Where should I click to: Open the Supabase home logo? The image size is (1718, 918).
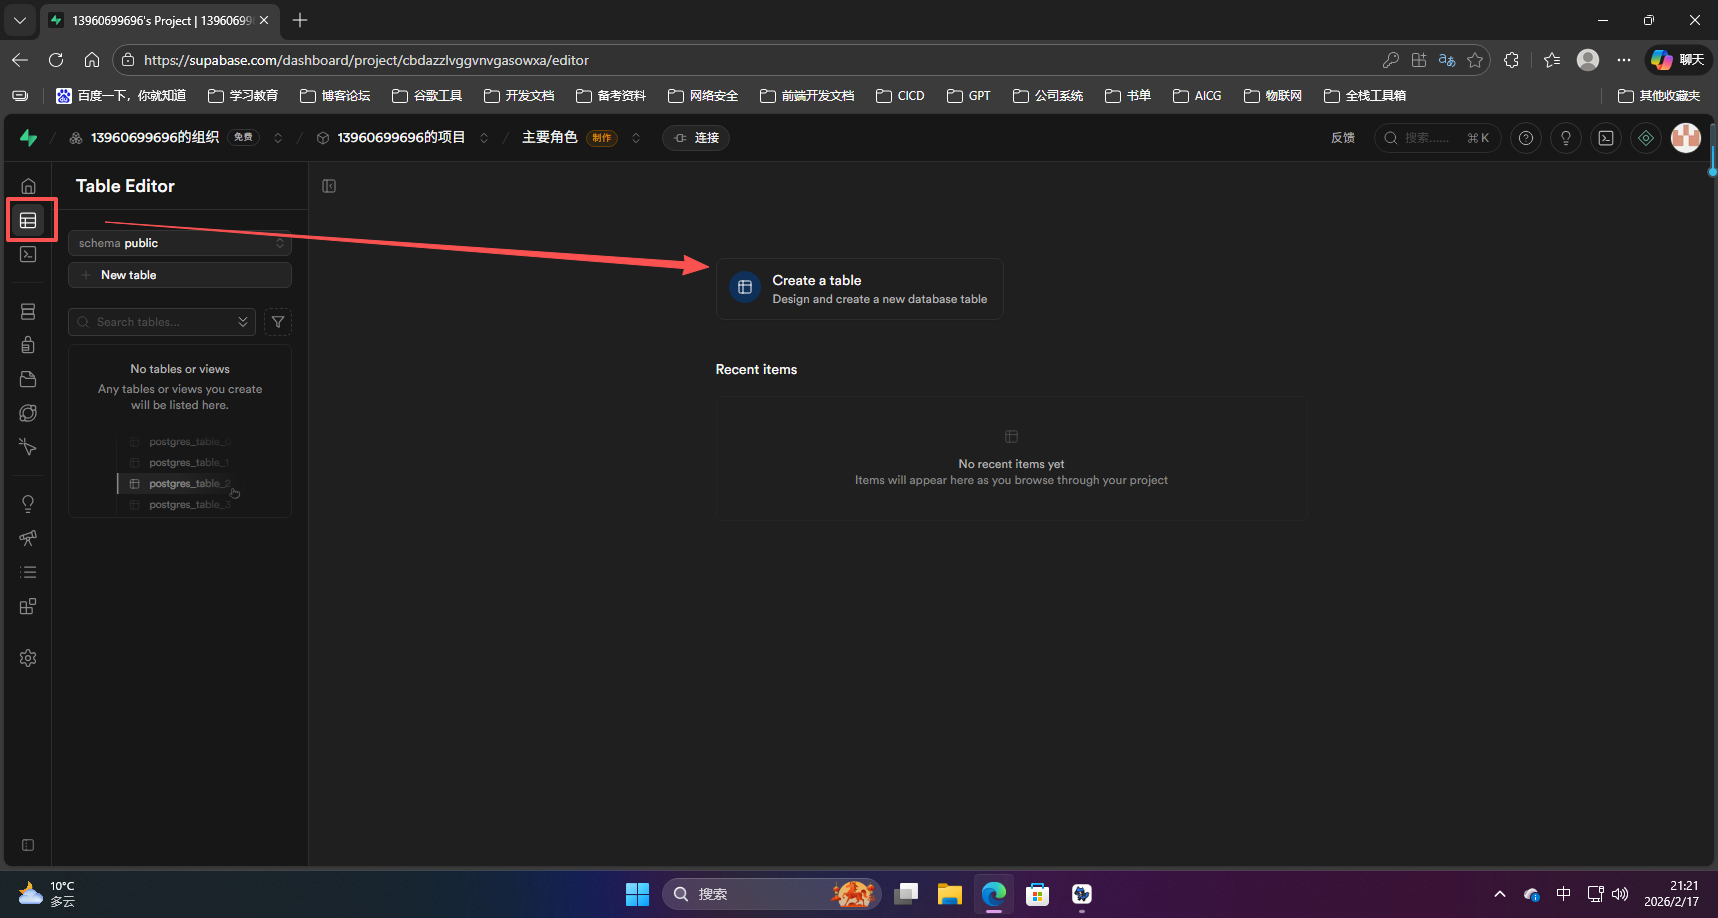[x=28, y=138]
